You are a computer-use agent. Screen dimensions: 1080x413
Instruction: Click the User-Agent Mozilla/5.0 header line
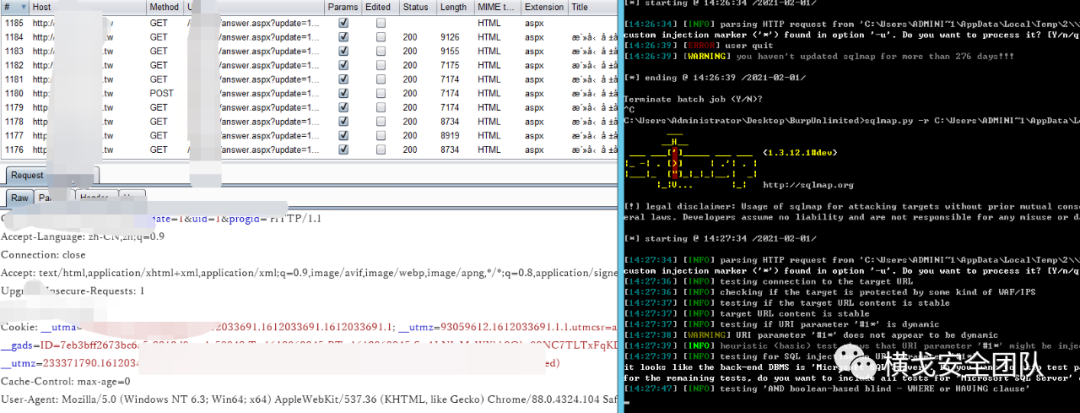click(x=309, y=399)
